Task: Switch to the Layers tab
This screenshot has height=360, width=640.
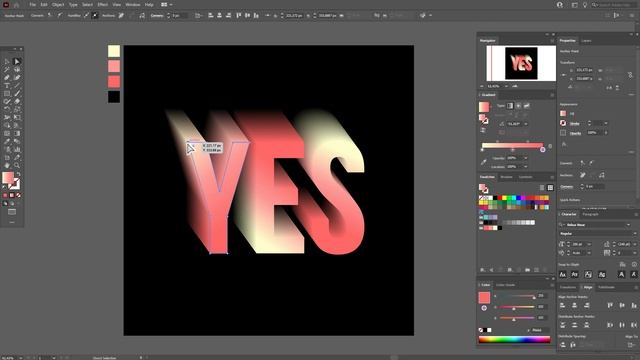Action: coord(586,41)
